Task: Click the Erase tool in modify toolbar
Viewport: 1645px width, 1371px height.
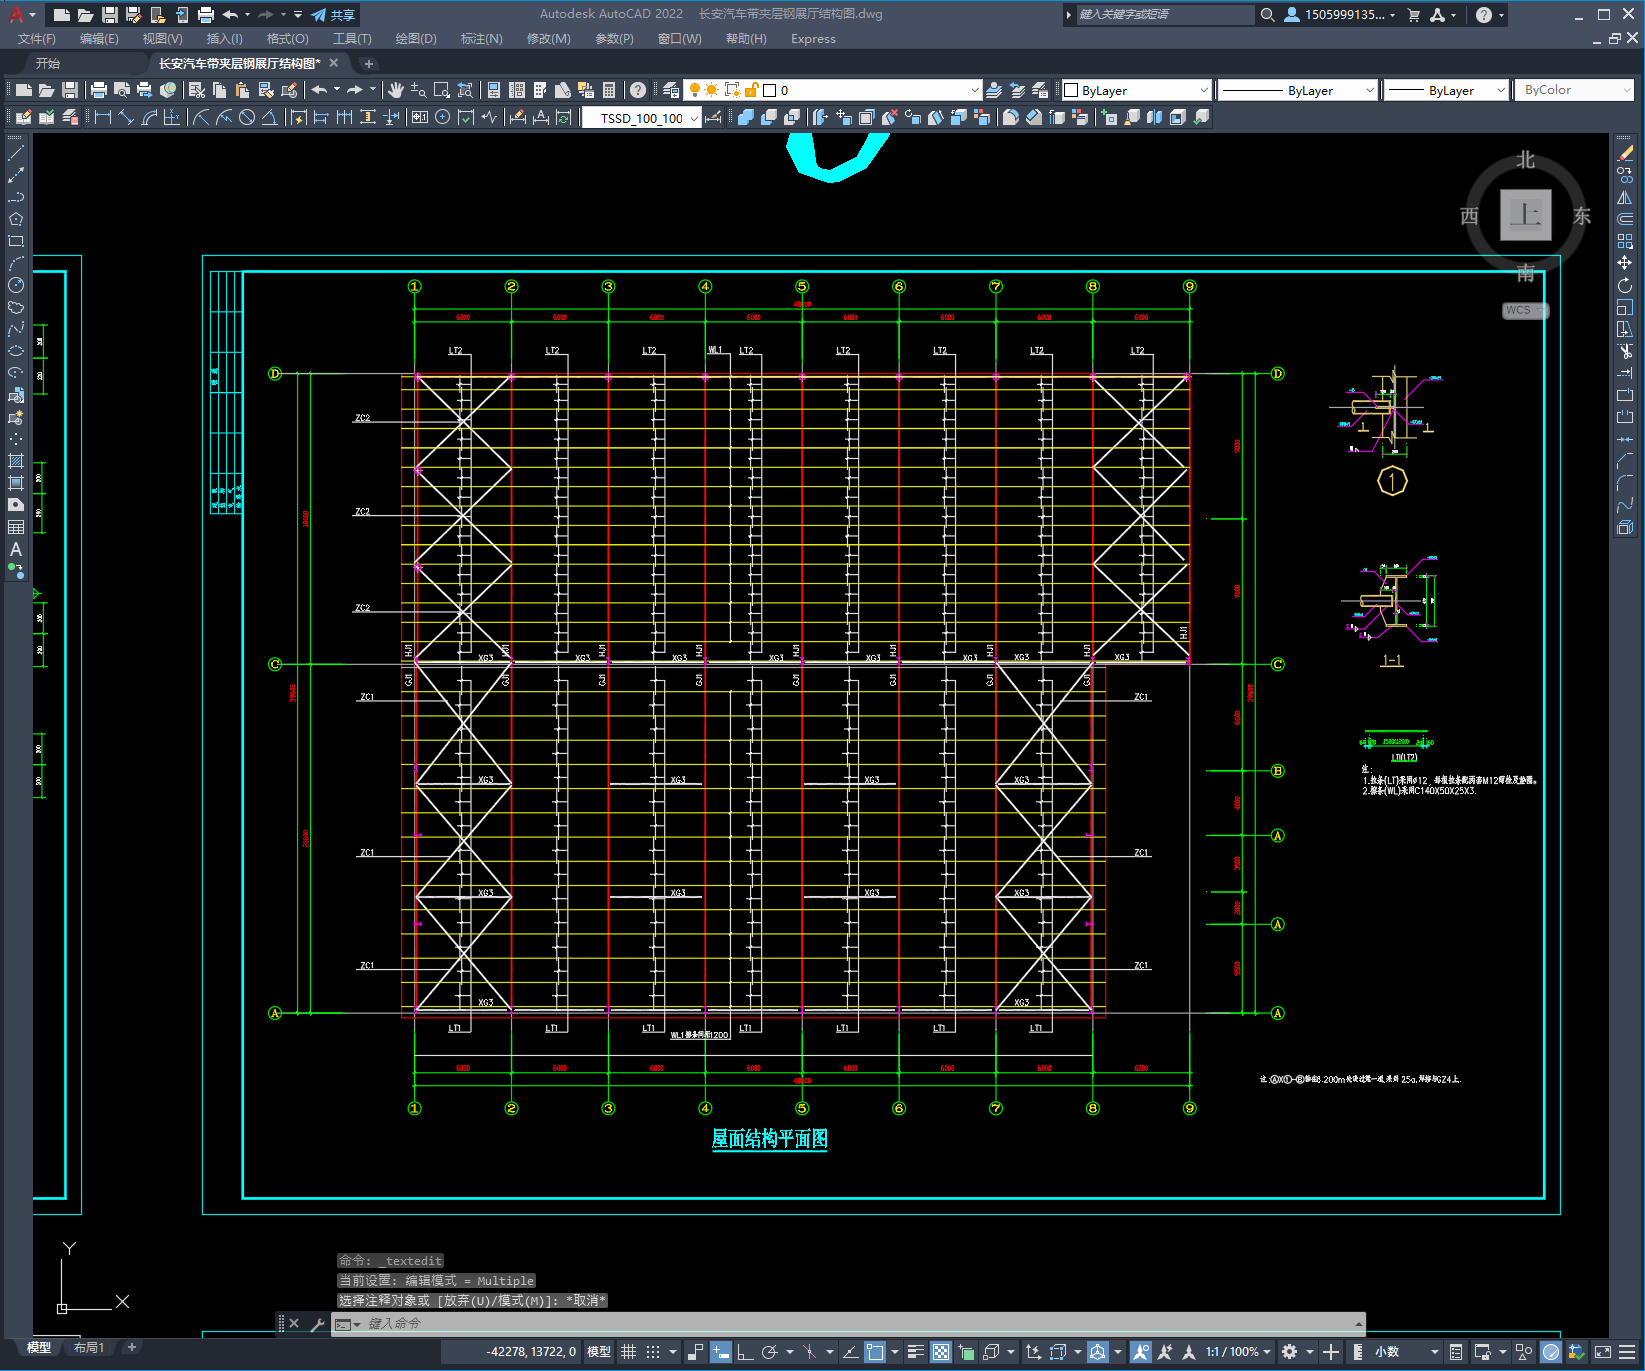Action: tap(1625, 153)
